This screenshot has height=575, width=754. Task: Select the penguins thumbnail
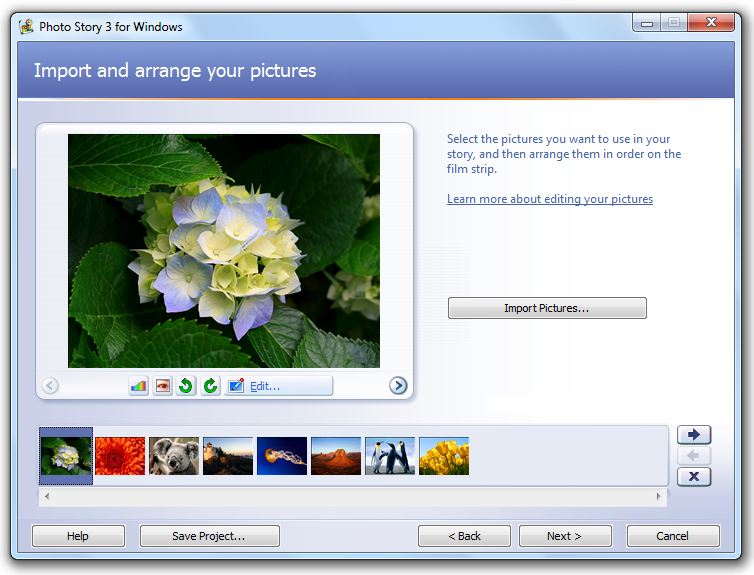[x=390, y=456]
